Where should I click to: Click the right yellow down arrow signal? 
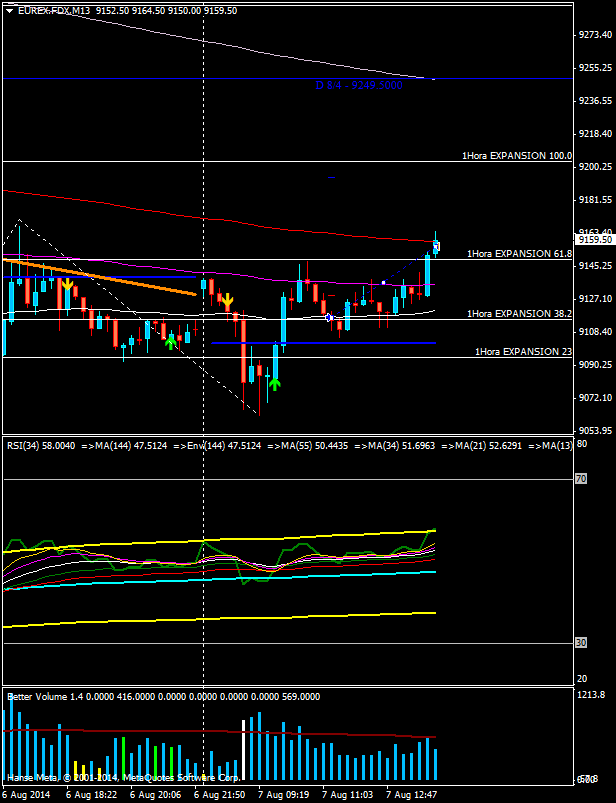(x=227, y=300)
